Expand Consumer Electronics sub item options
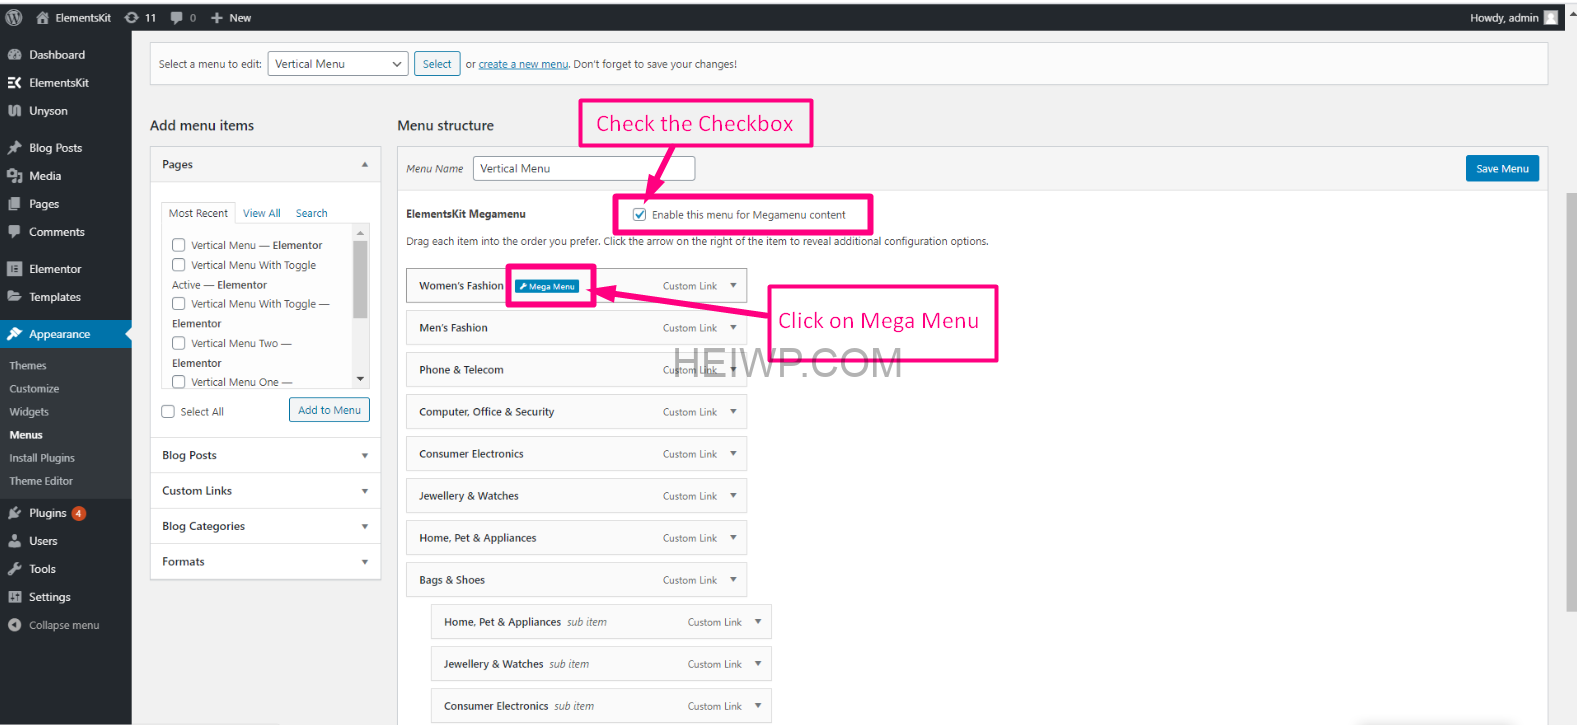1577x725 pixels. tap(758, 706)
